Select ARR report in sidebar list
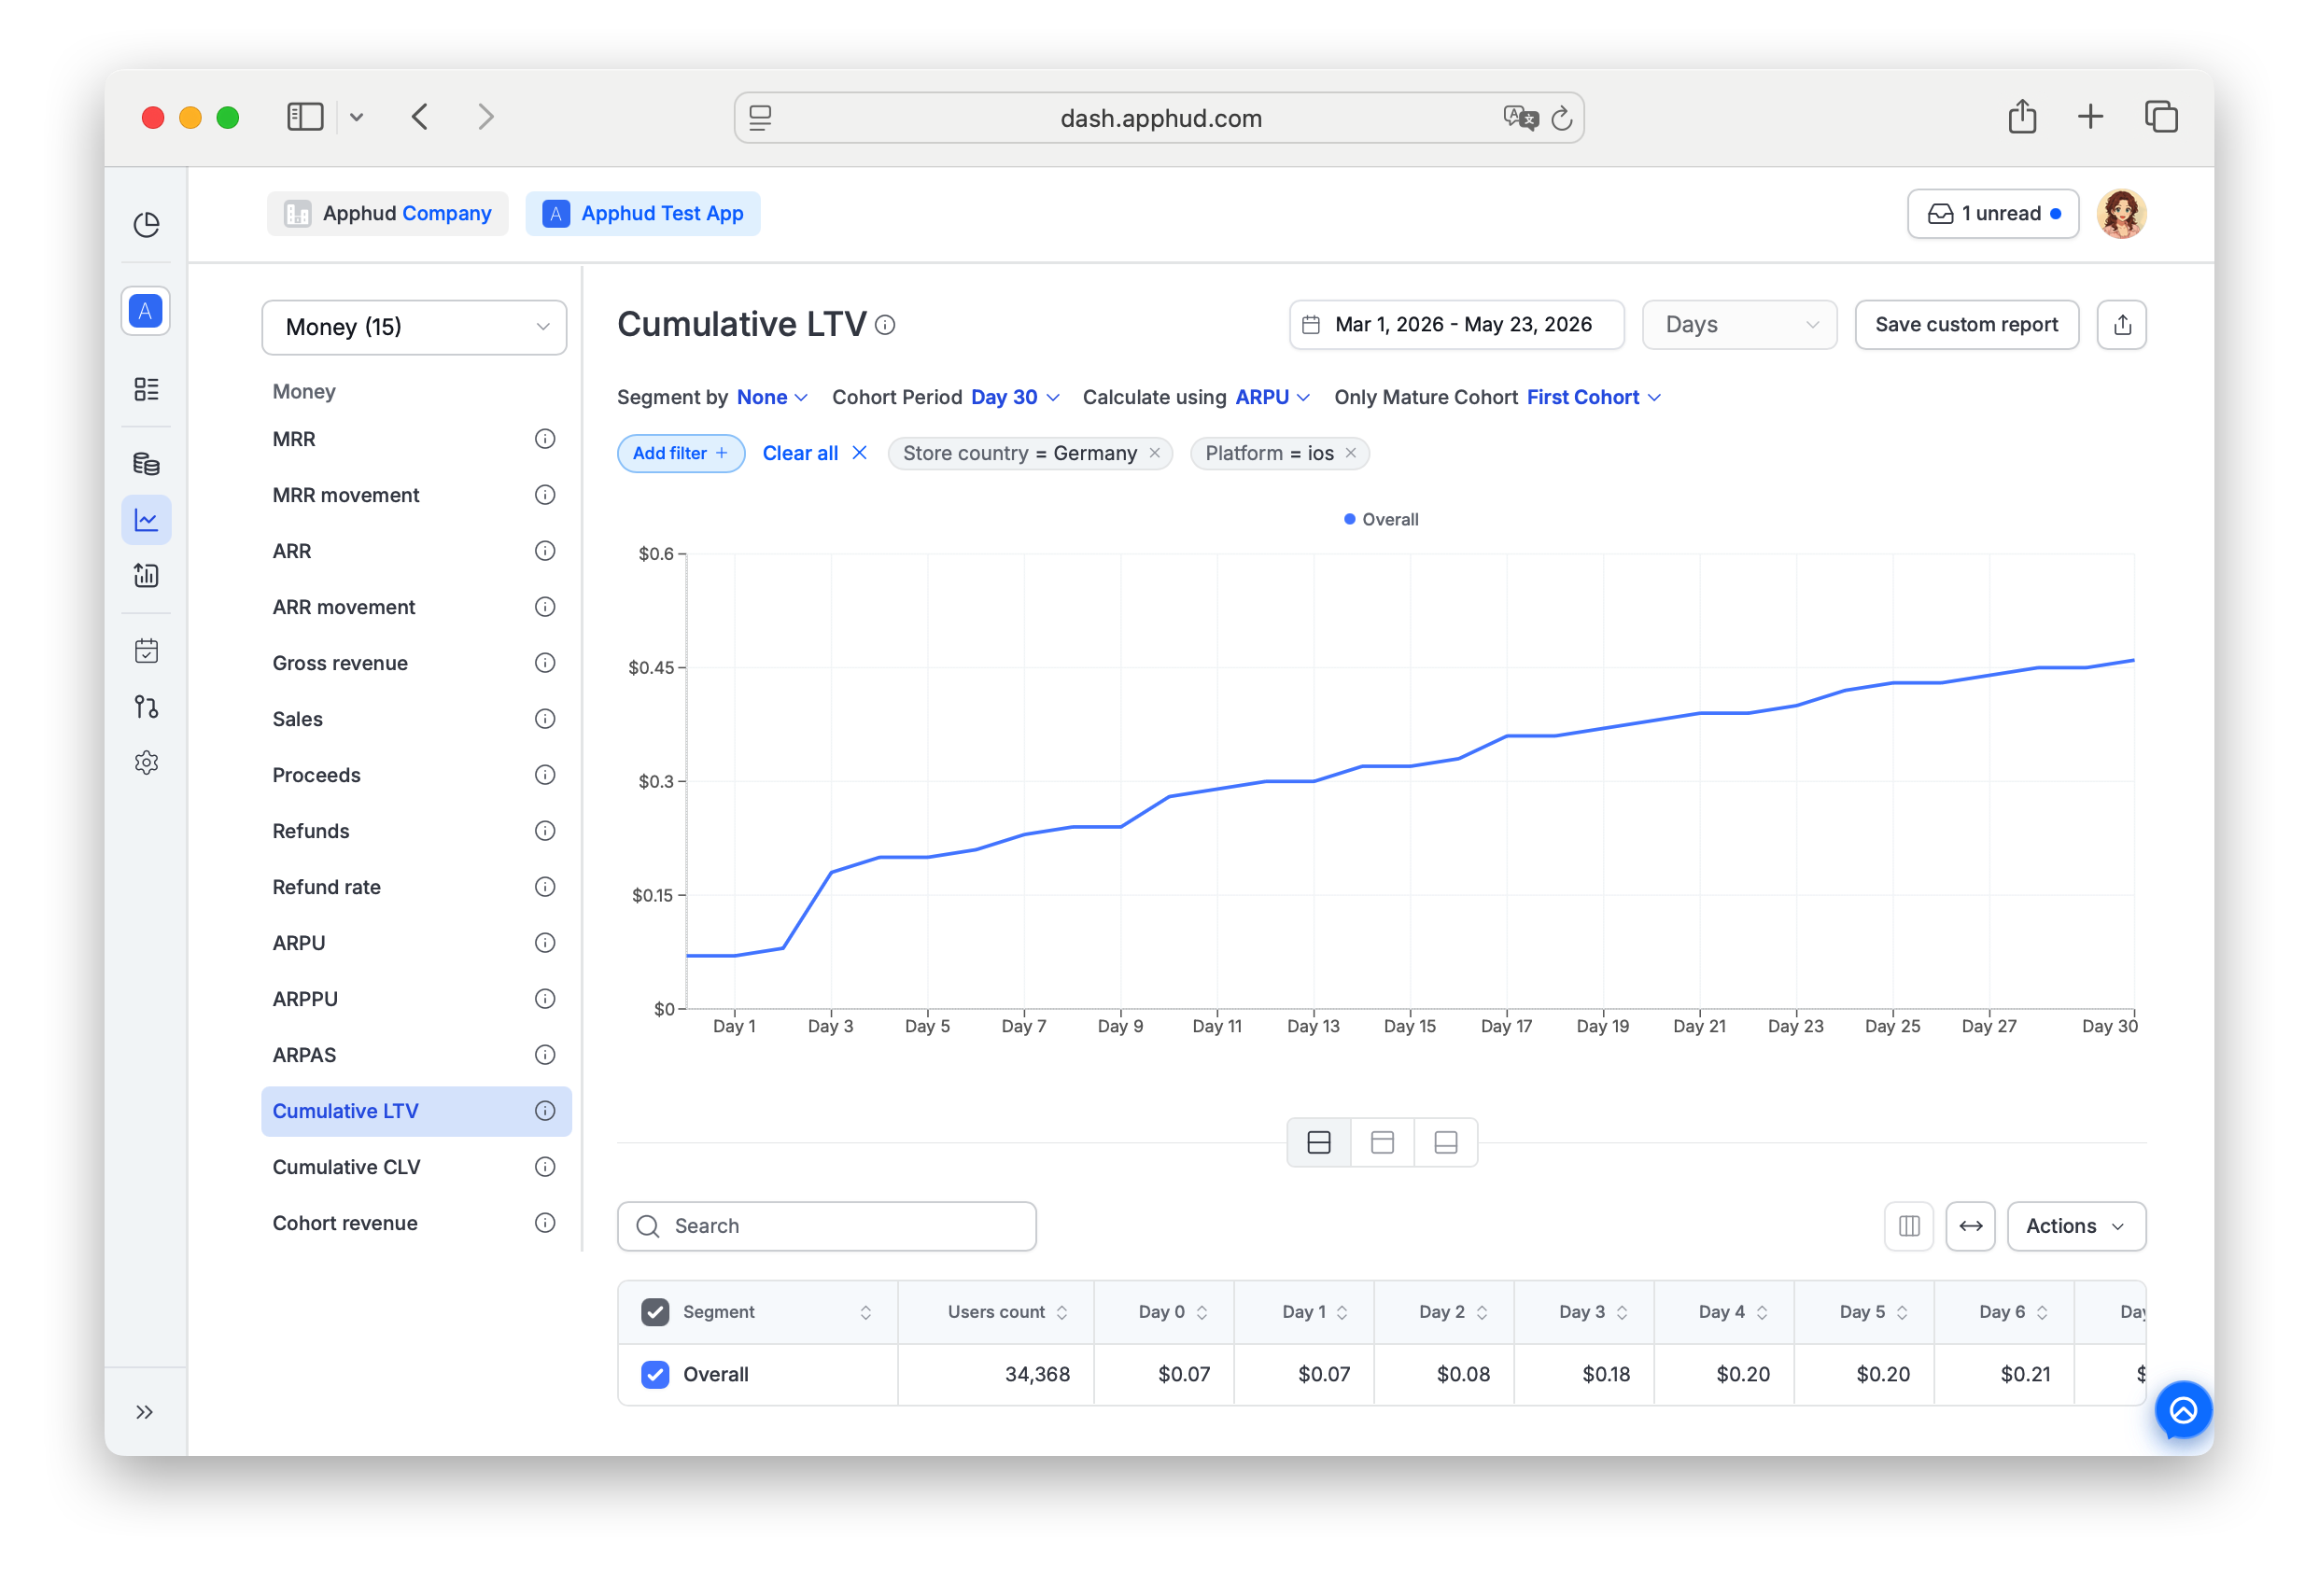Screen dimensions: 2319x1596 pyautogui.click(x=292, y=551)
